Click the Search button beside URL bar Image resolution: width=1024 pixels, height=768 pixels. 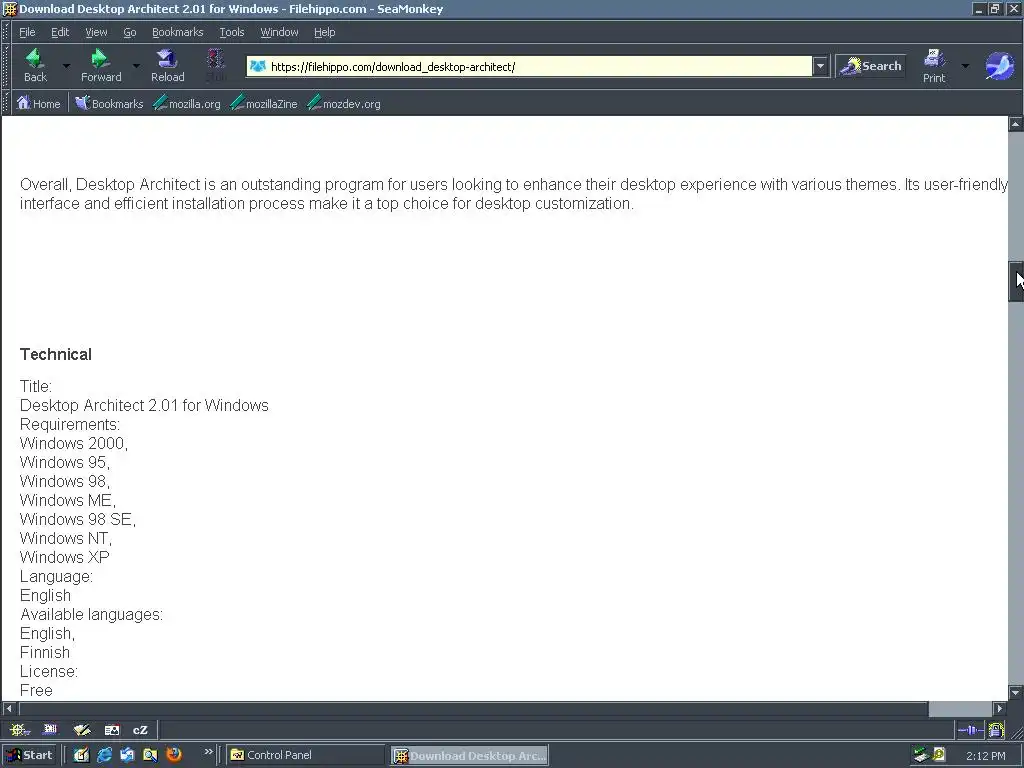pyautogui.click(x=871, y=66)
